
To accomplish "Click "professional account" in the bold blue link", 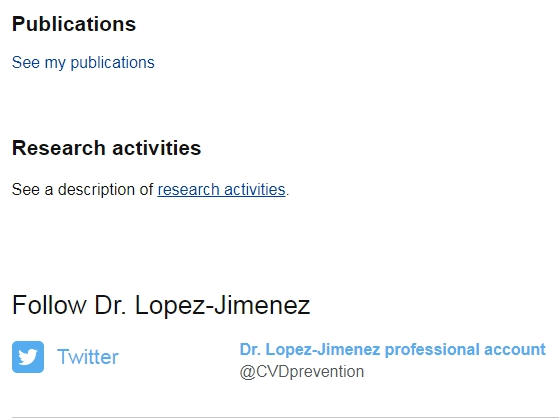I will (466, 349).
